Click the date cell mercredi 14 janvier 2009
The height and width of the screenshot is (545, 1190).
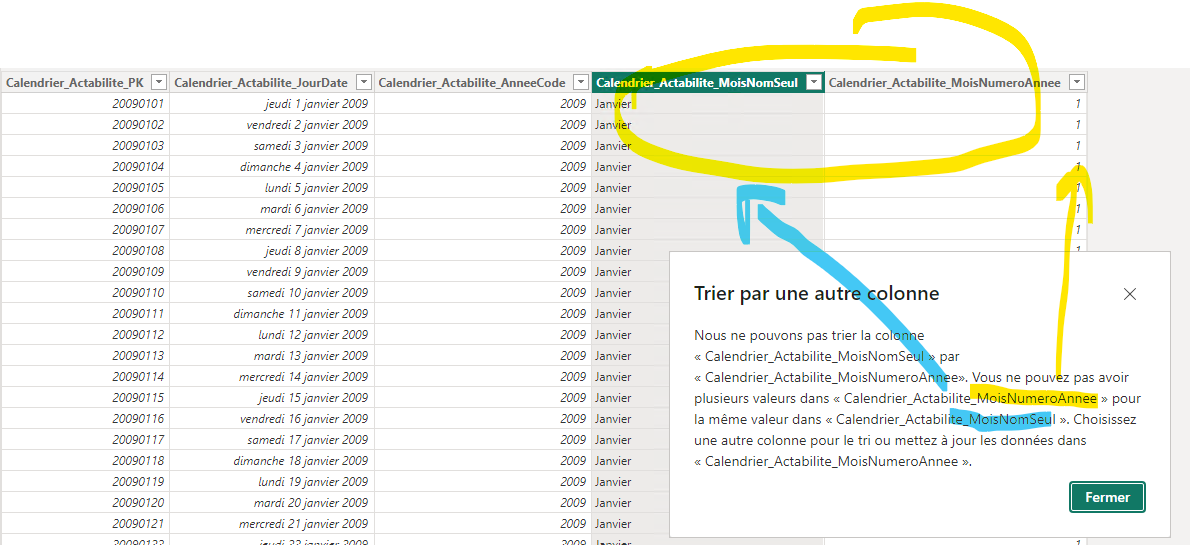click(272, 376)
